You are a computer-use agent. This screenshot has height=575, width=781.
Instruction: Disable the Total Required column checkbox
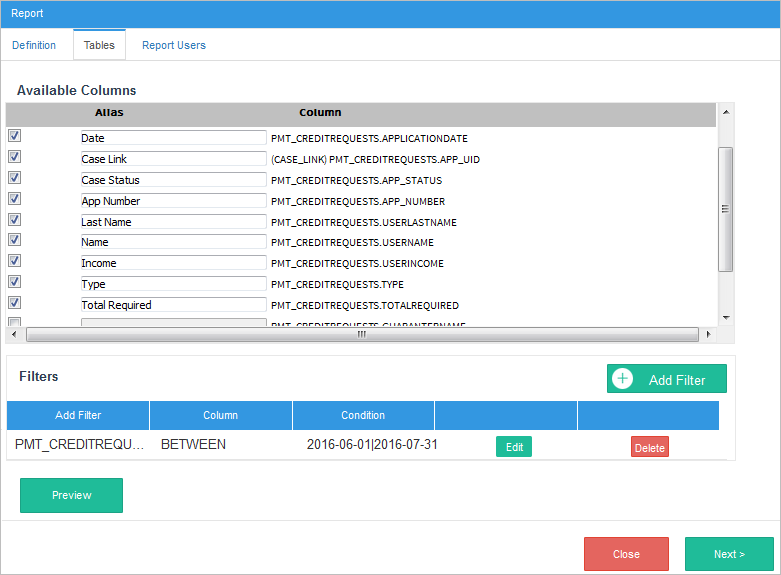(14, 303)
